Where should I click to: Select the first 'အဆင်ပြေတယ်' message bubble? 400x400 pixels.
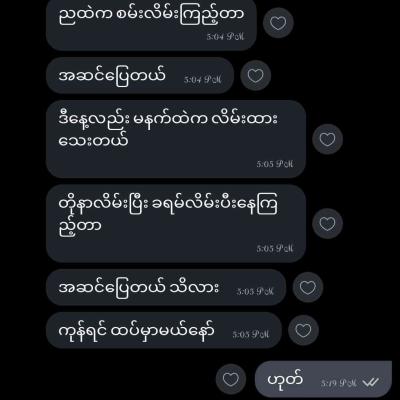point(140,75)
